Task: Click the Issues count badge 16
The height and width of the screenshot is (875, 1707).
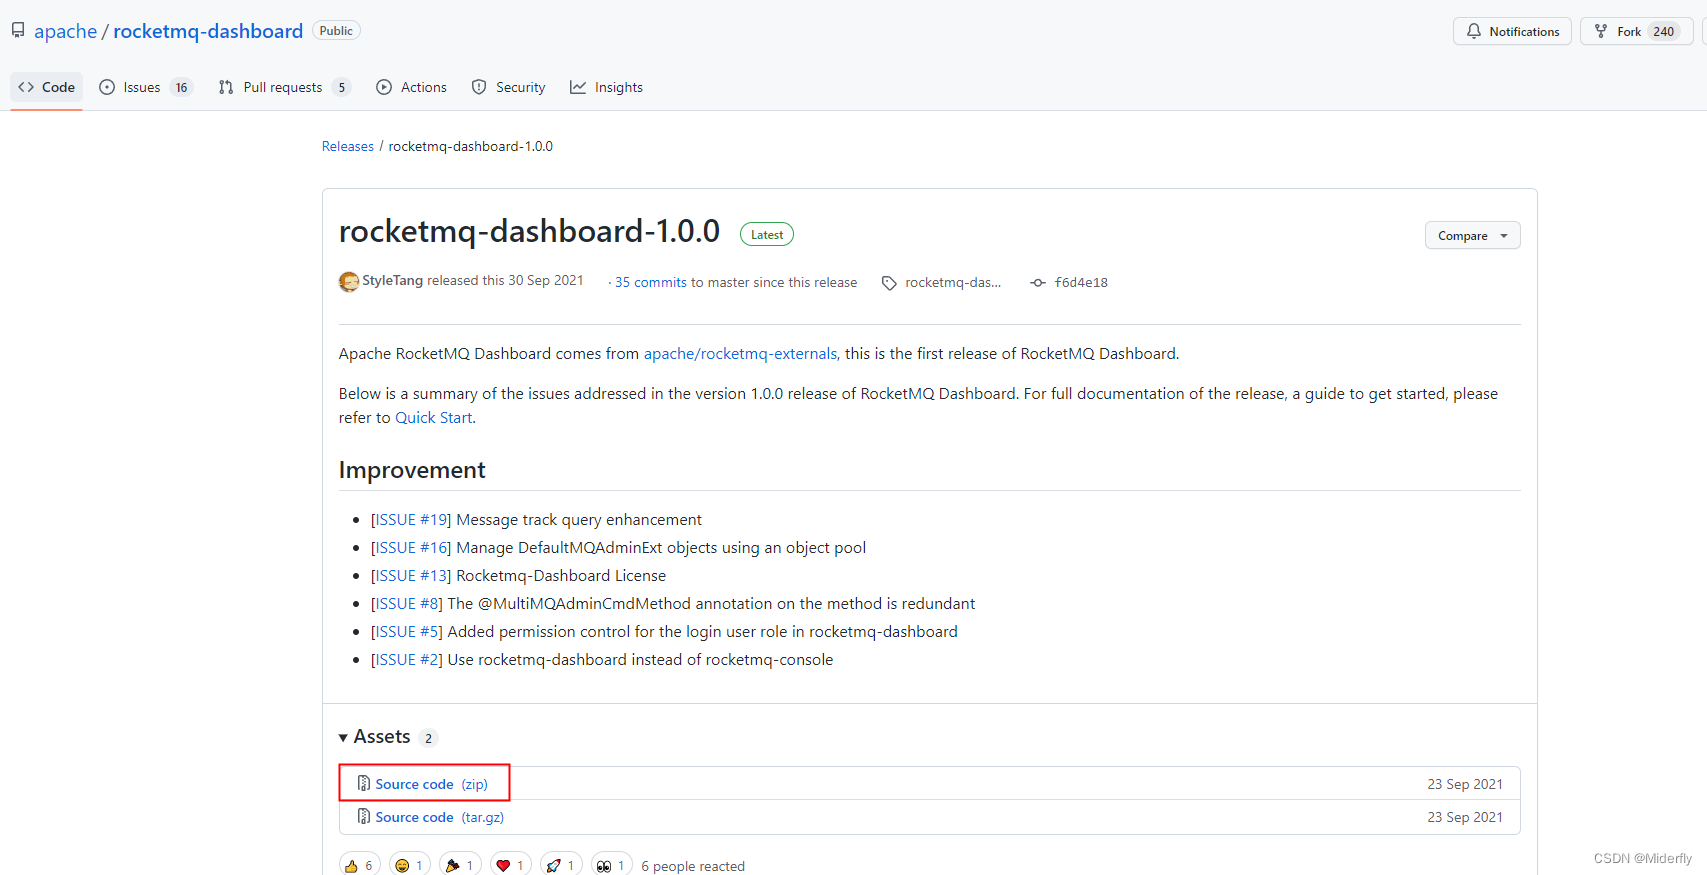Action: (181, 87)
